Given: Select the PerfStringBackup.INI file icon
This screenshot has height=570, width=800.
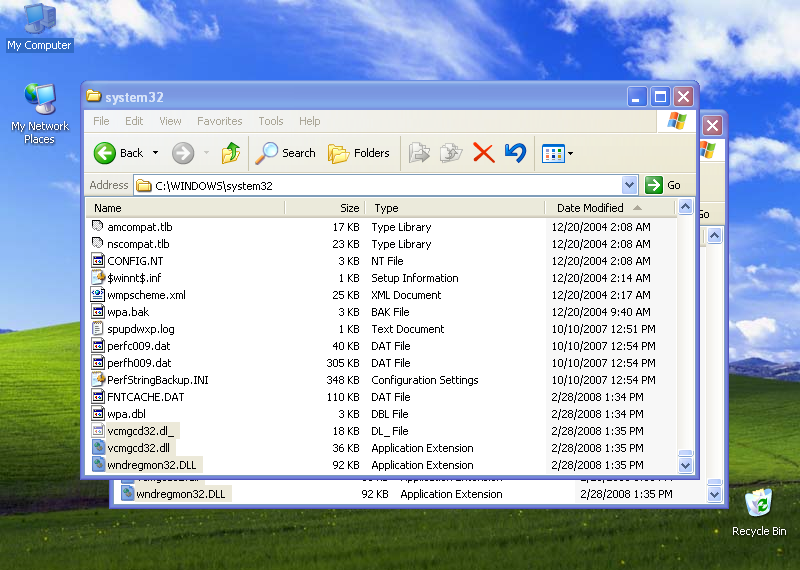Looking at the screenshot, I should click(x=97, y=379).
